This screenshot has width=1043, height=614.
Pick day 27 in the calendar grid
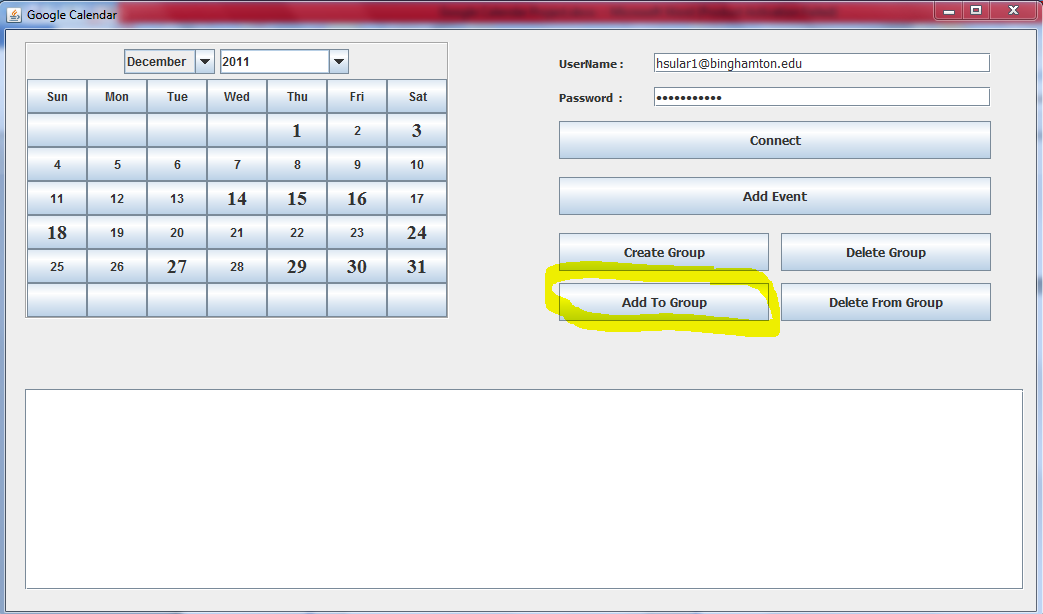pyautogui.click(x=177, y=267)
